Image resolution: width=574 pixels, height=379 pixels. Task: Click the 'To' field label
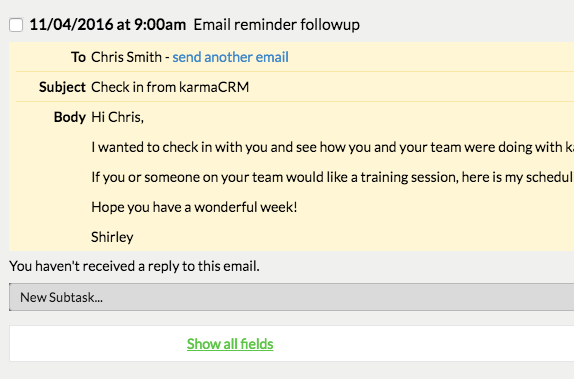[78, 57]
